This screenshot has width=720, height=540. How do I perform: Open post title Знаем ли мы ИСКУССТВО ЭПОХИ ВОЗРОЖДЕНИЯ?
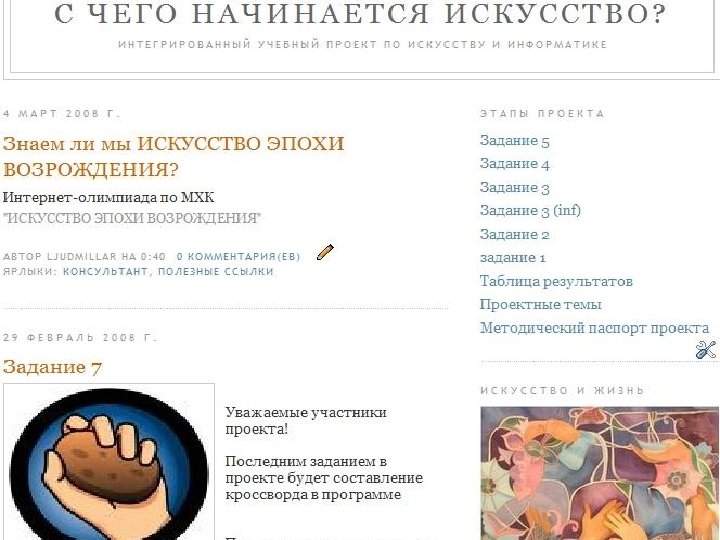[x=174, y=157]
